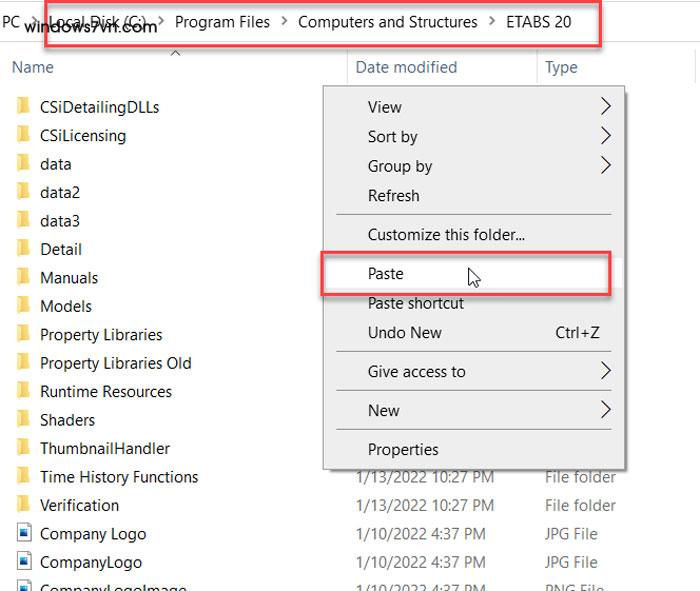Click the Manuals folder icon
This screenshot has height=591, width=700.
24,278
